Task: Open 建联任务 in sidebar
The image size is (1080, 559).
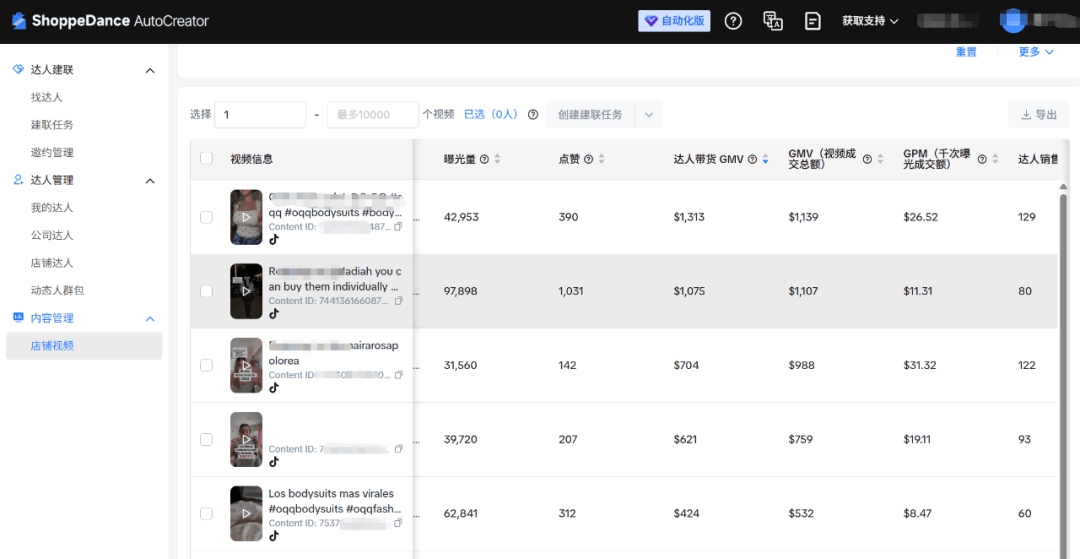Action: click(52, 125)
